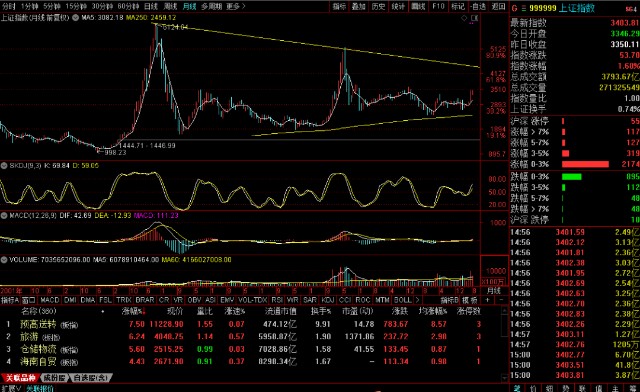Click the plus zoom-in button on timeline
The image size is (640, 392).
coord(487,300)
